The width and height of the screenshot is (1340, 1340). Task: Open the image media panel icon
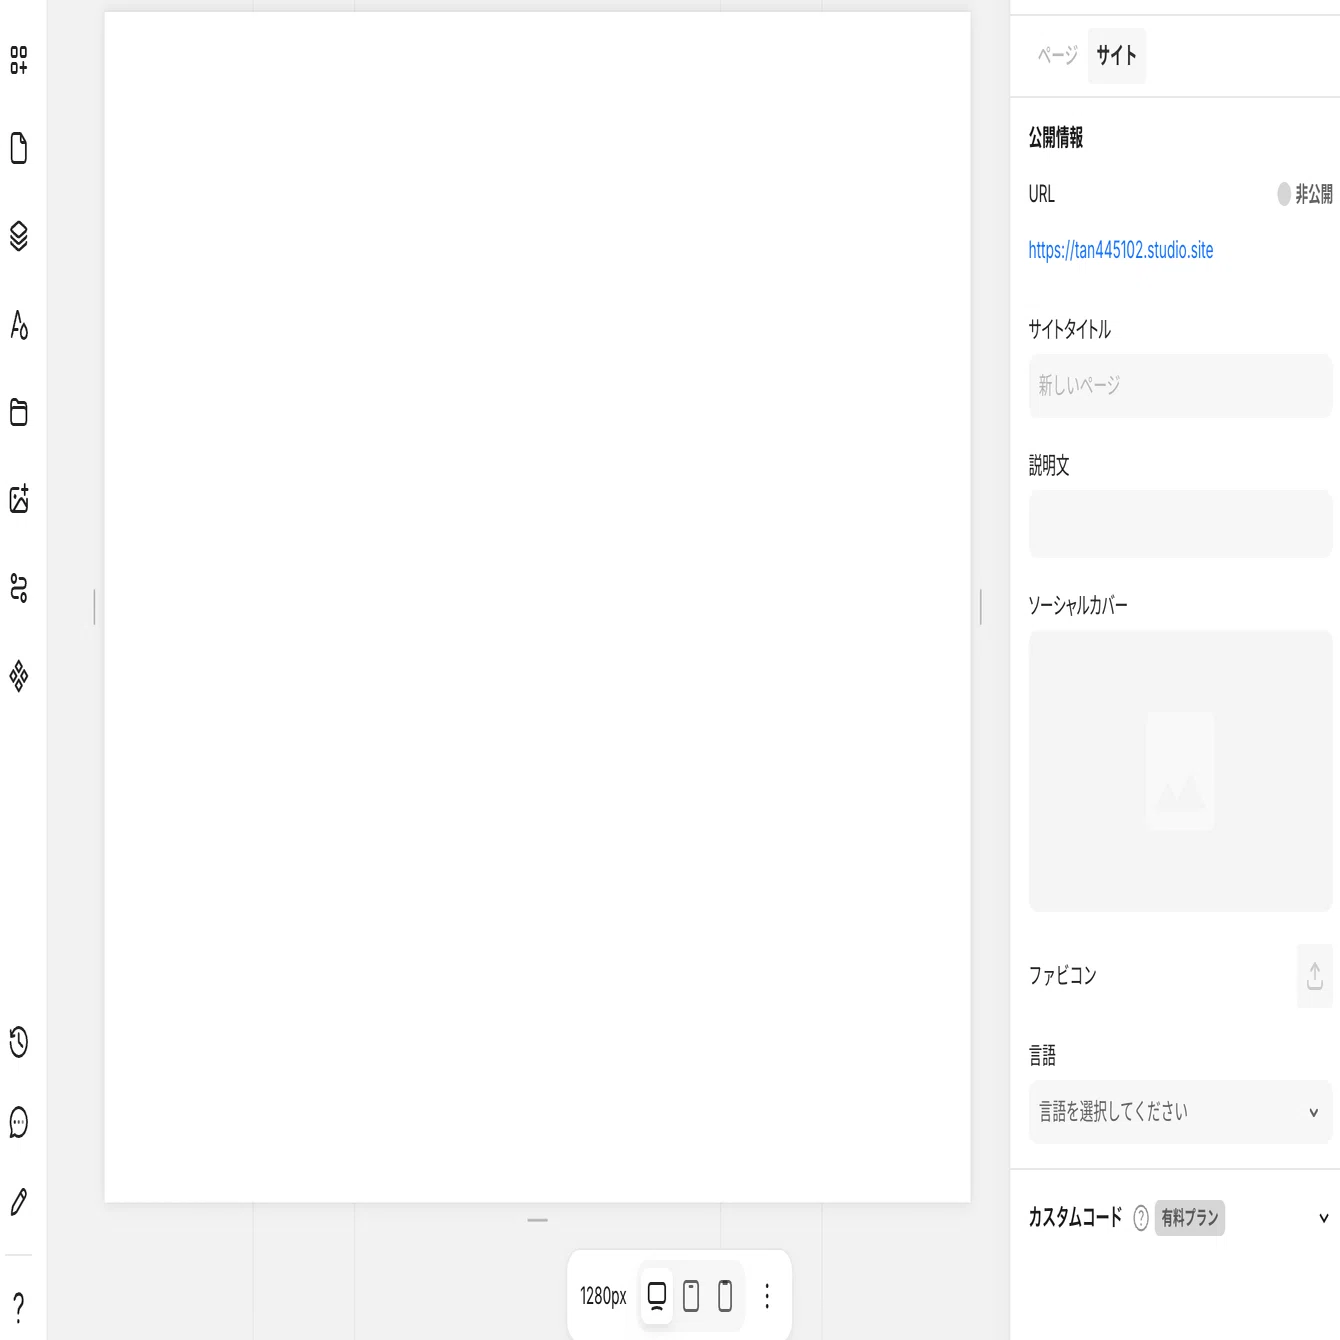(19, 499)
